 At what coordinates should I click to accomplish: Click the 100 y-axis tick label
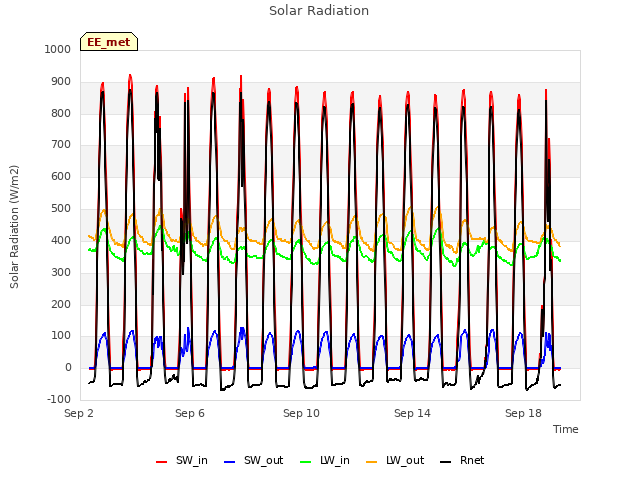coord(61,336)
